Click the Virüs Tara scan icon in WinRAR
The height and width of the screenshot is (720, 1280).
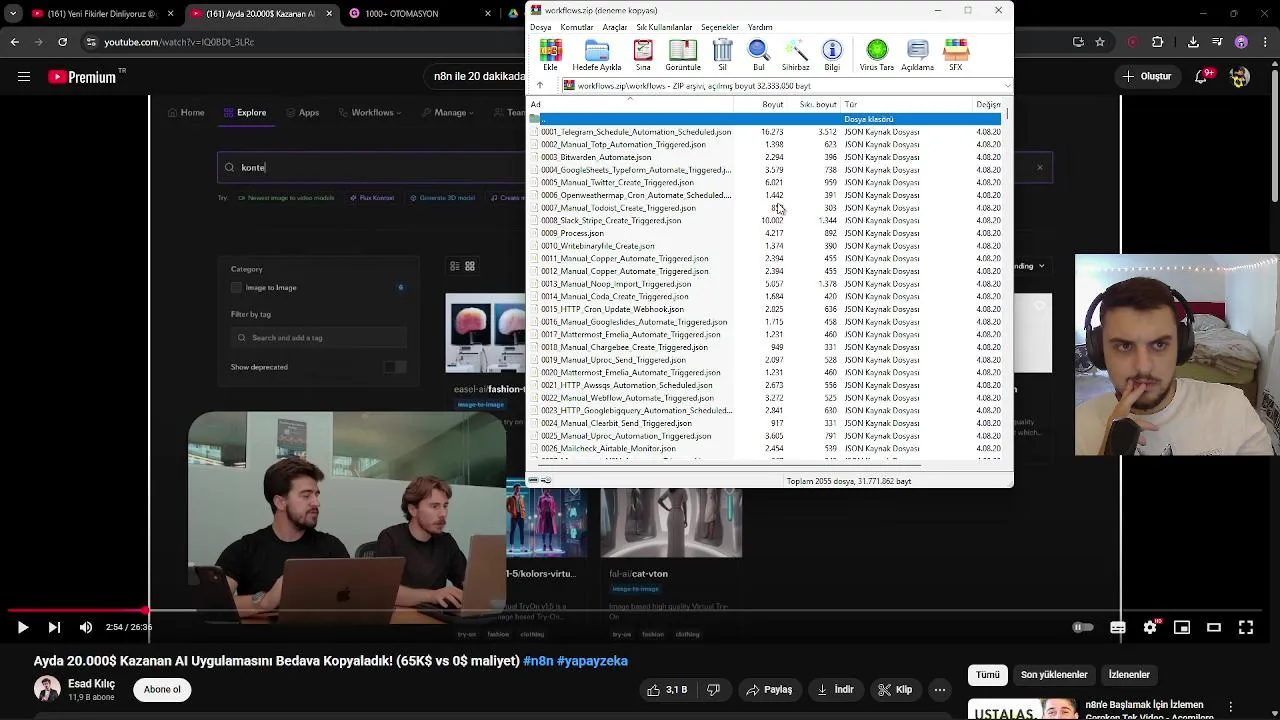click(x=877, y=54)
